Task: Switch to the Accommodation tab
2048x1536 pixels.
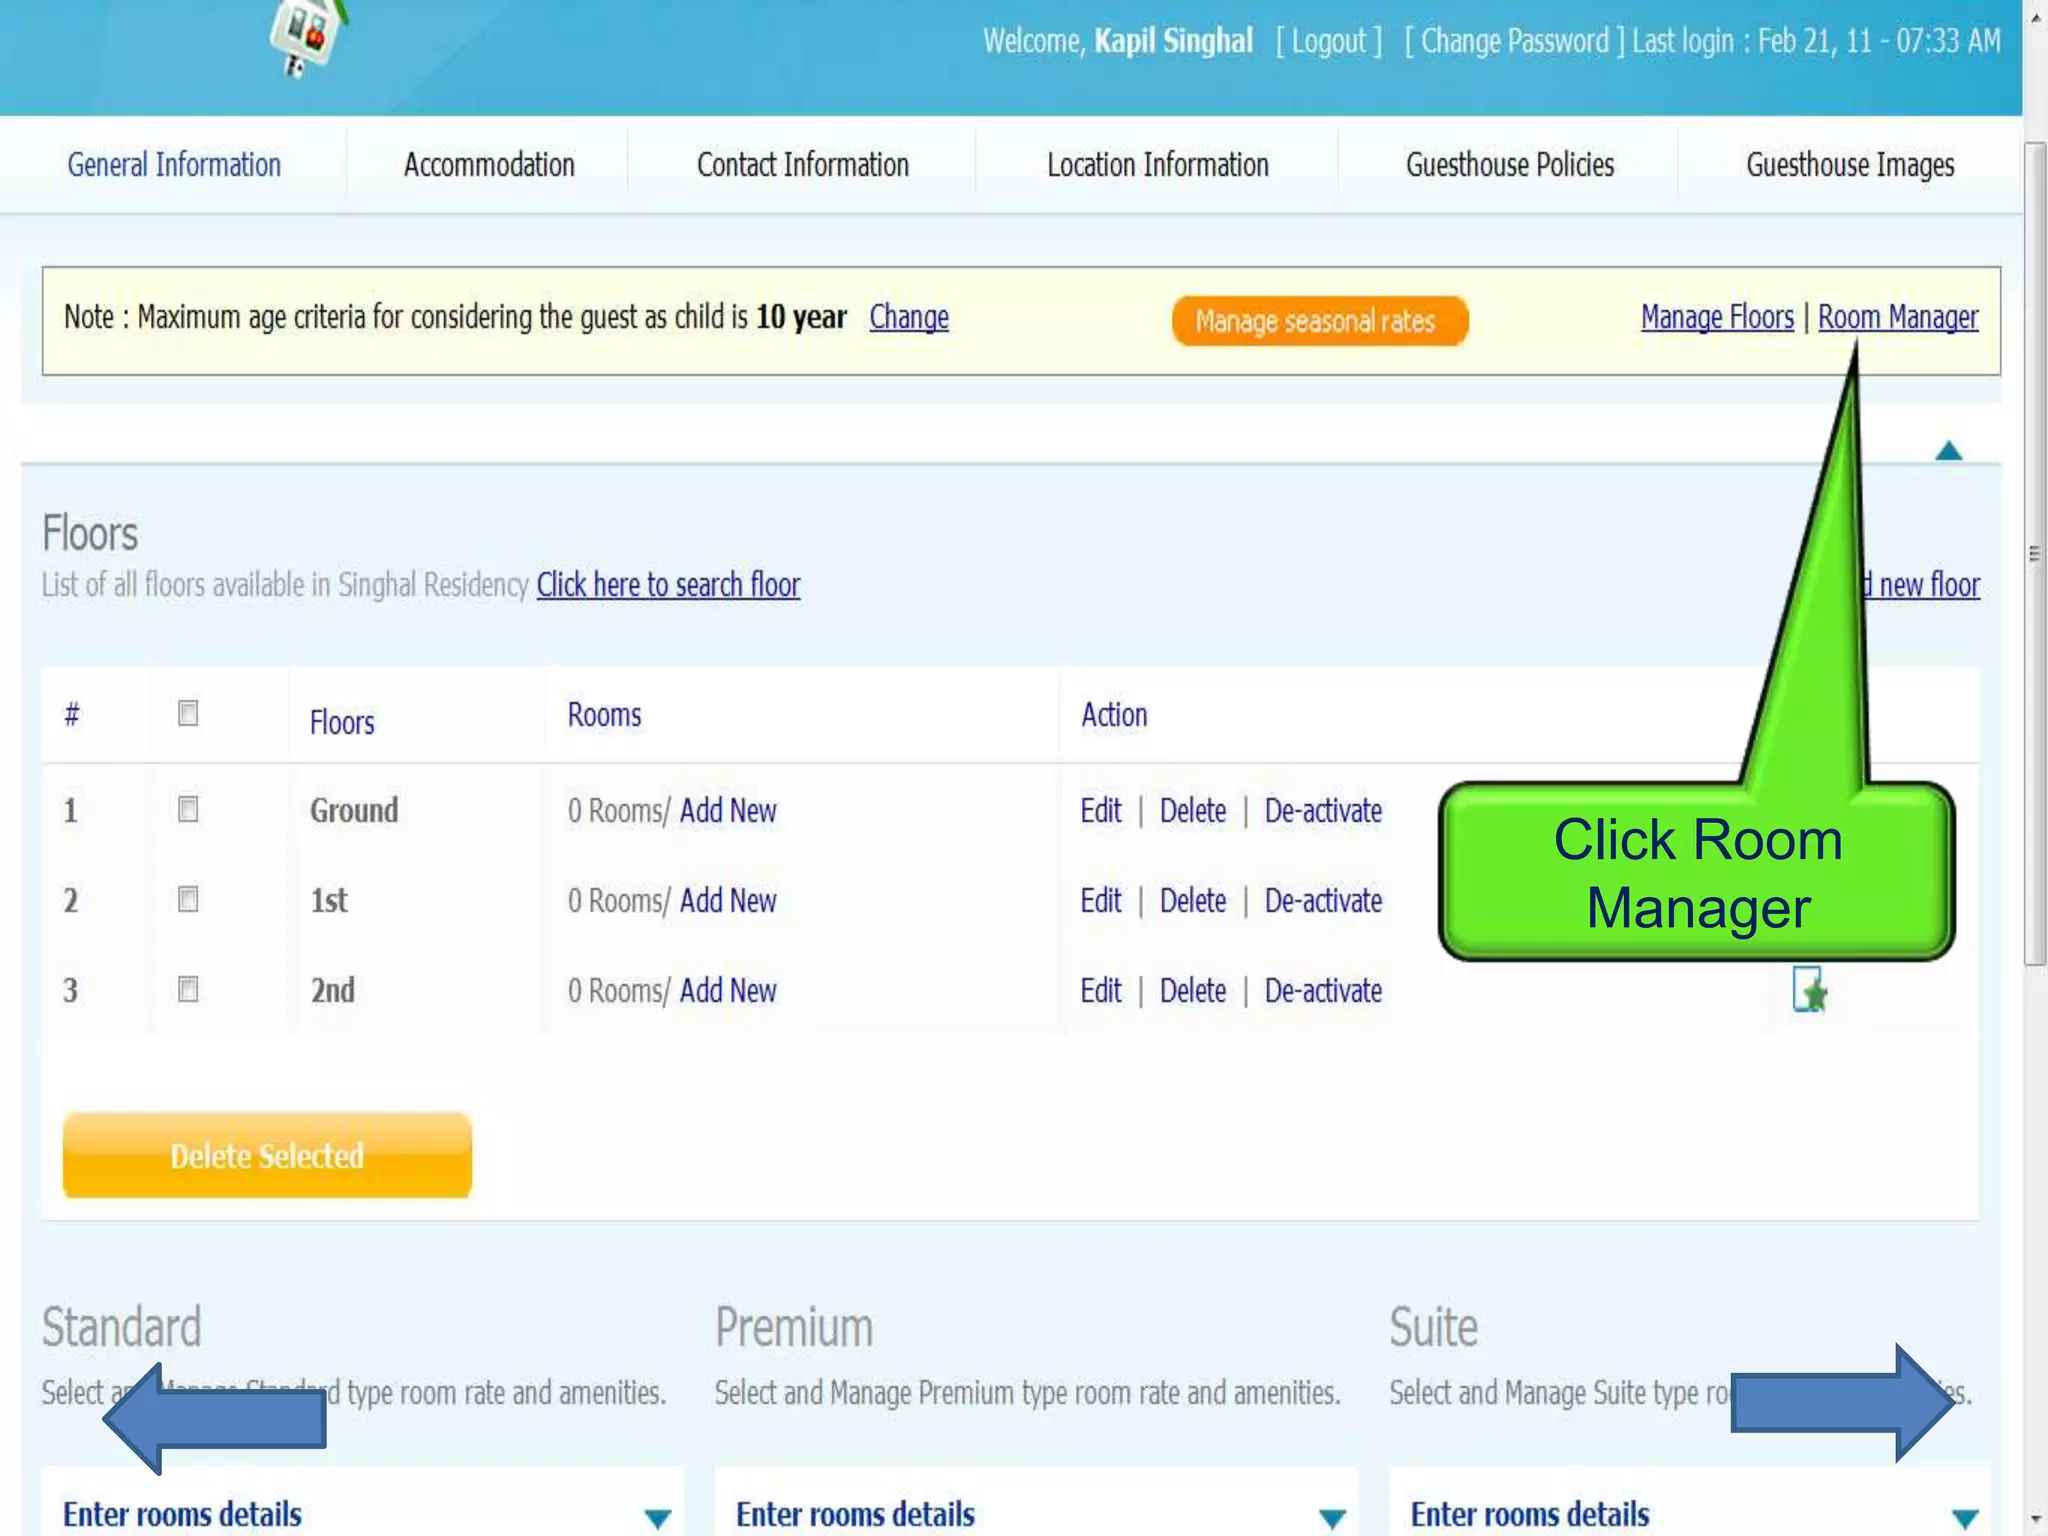Action: click(x=489, y=165)
